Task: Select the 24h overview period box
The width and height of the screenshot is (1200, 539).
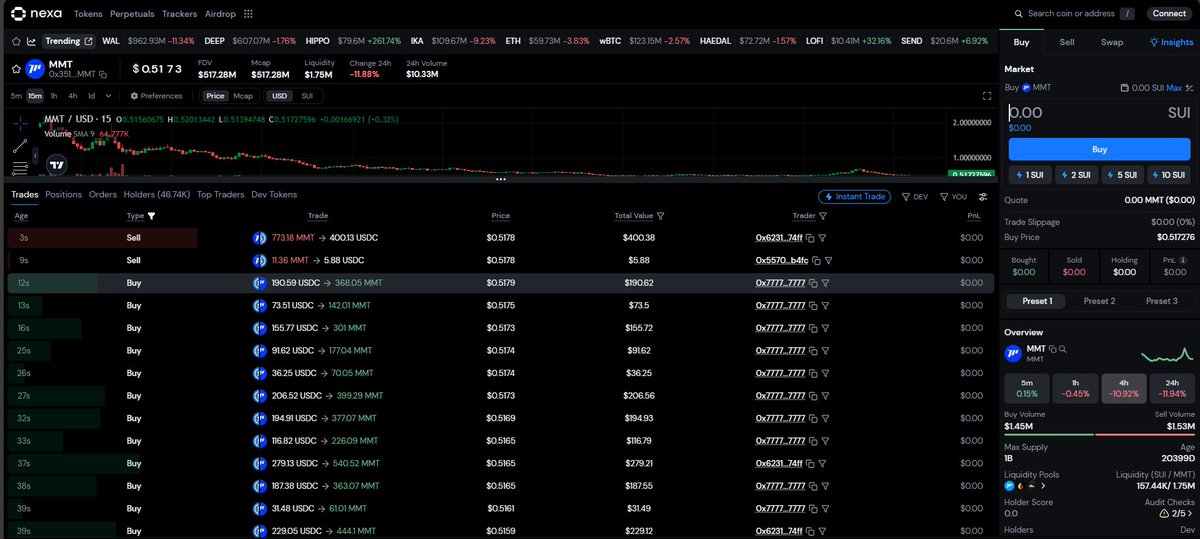Action: click(x=1172, y=388)
